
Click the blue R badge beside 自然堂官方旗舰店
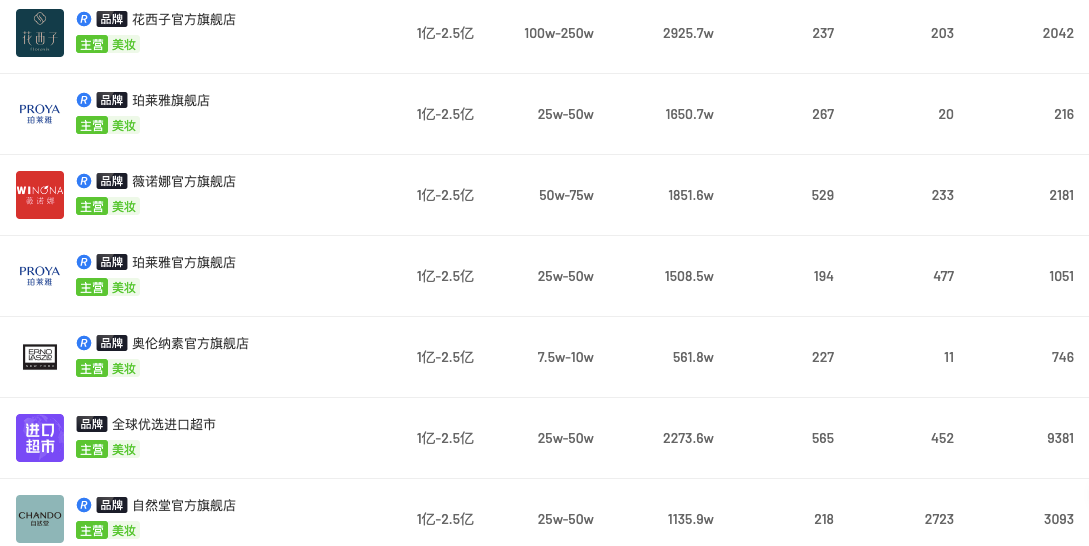pos(84,505)
